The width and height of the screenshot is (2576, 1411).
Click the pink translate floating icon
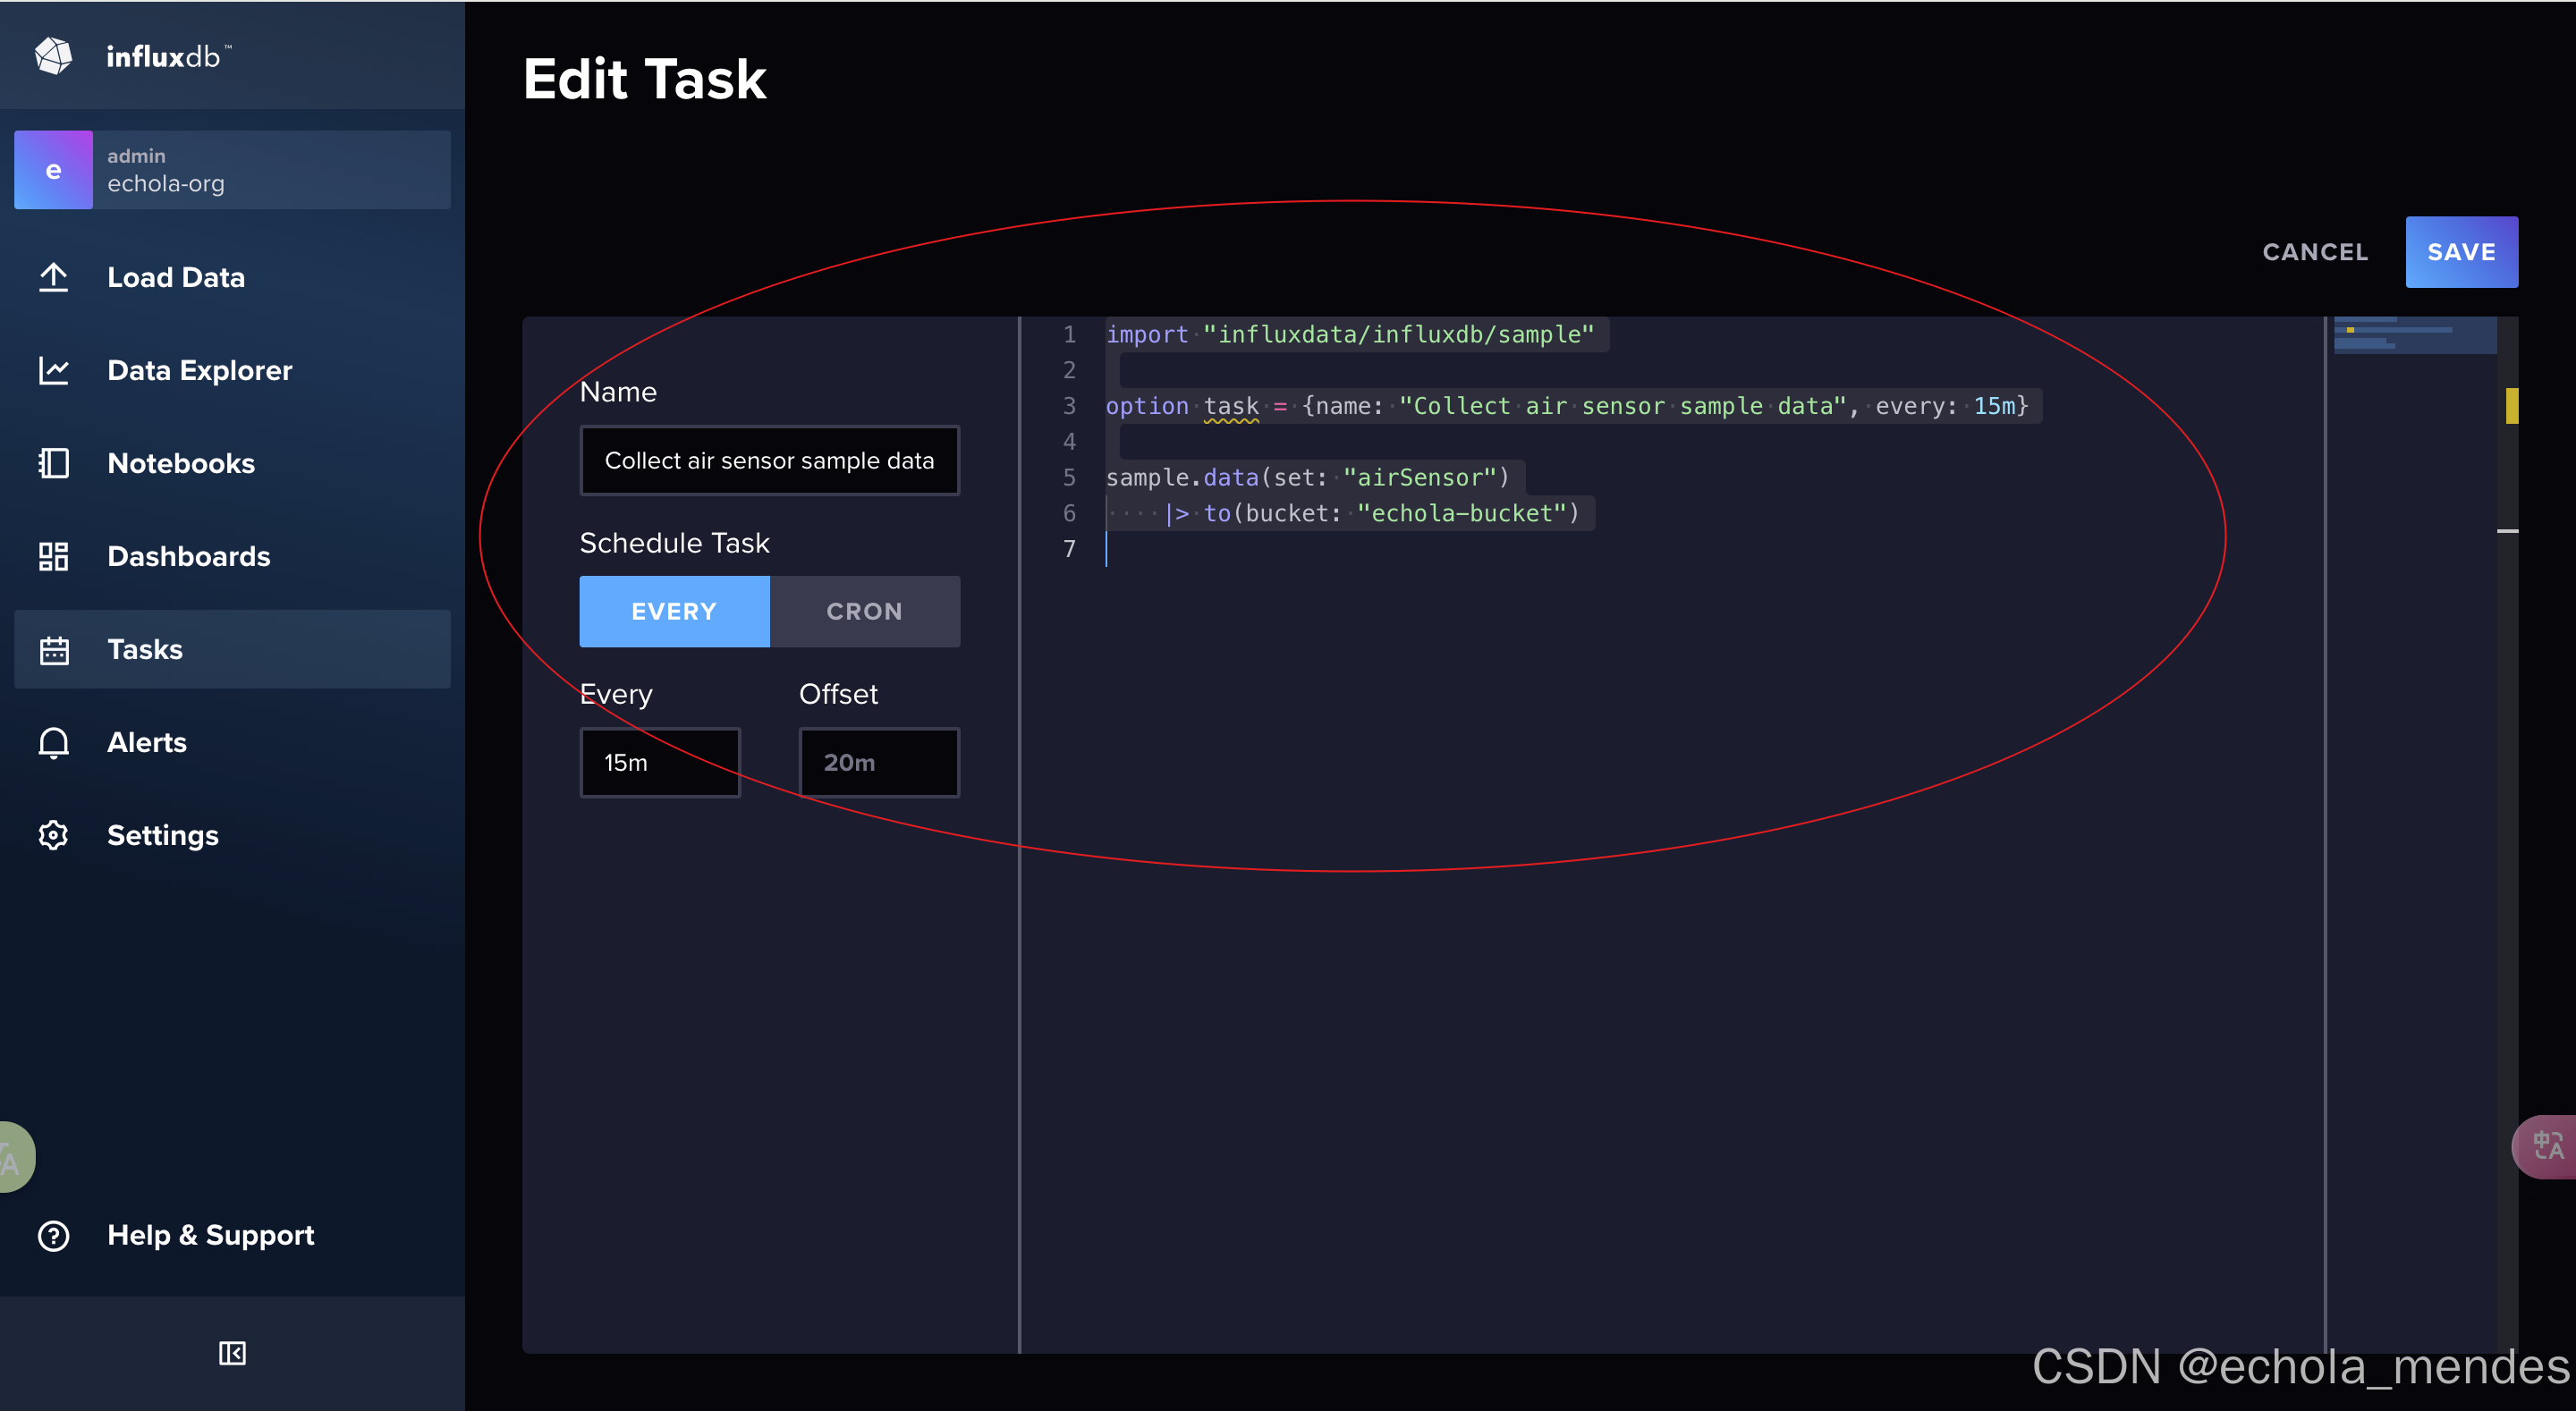coord(2546,1147)
